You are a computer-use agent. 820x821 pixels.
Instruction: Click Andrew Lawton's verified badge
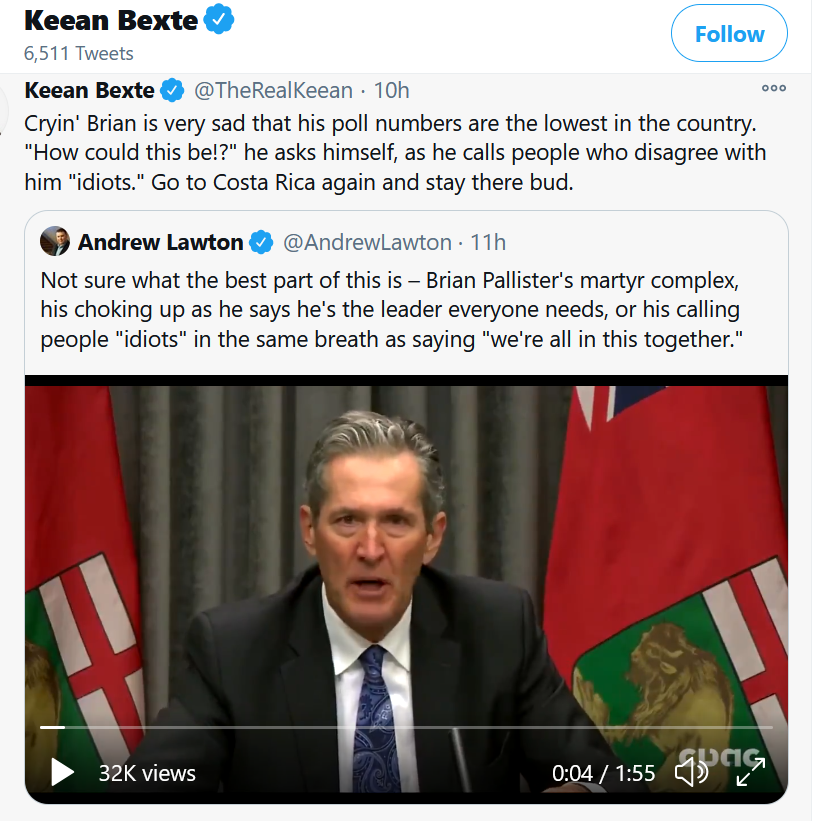pyautogui.click(x=261, y=242)
